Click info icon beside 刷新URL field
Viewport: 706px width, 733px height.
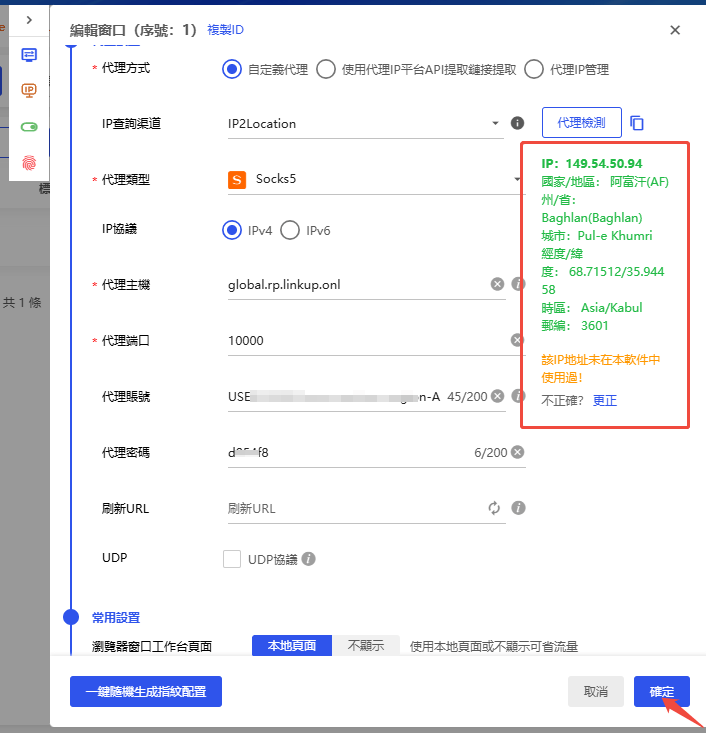click(518, 508)
